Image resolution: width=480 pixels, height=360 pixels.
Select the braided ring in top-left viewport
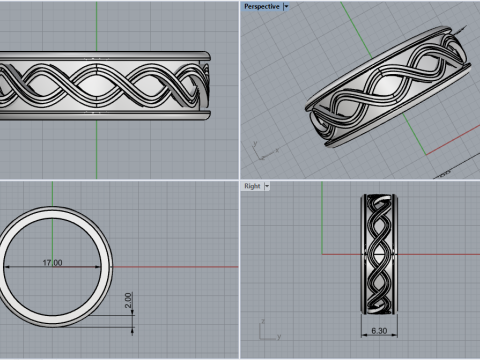[x=105, y=86]
